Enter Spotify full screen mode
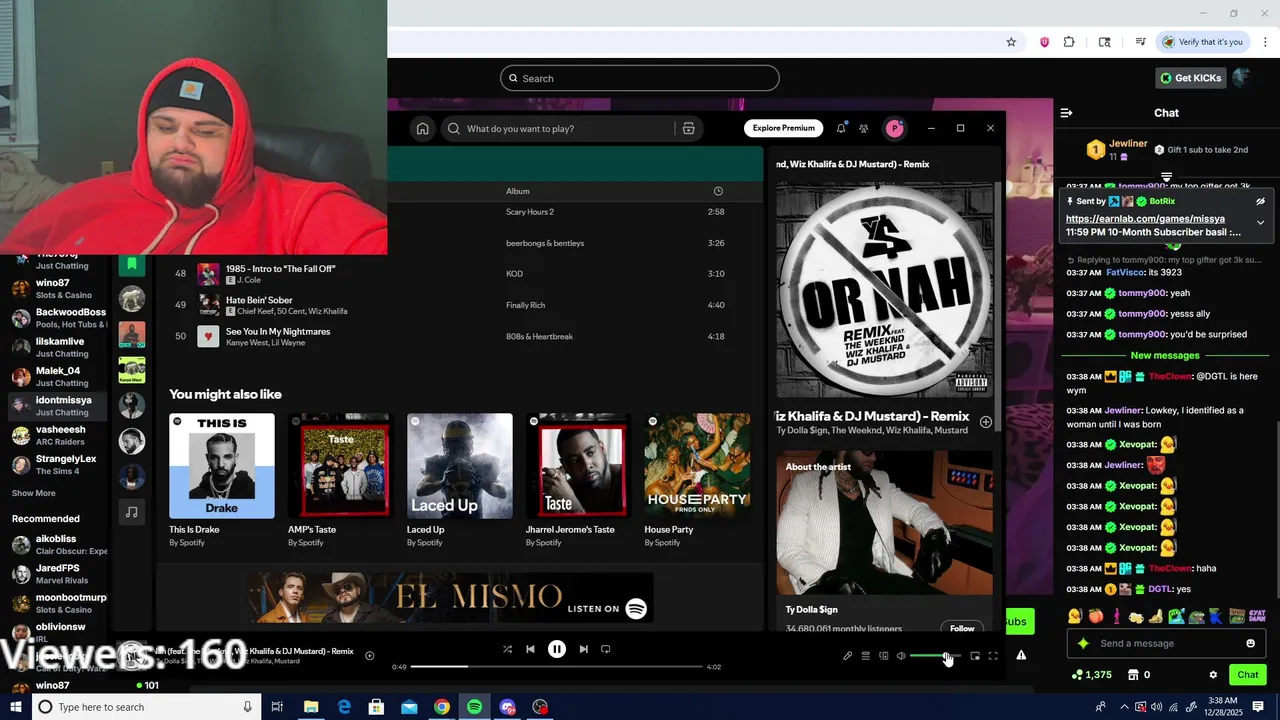Screen dimensions: 1280x720 pyautogui.click(x=993, y=656)
